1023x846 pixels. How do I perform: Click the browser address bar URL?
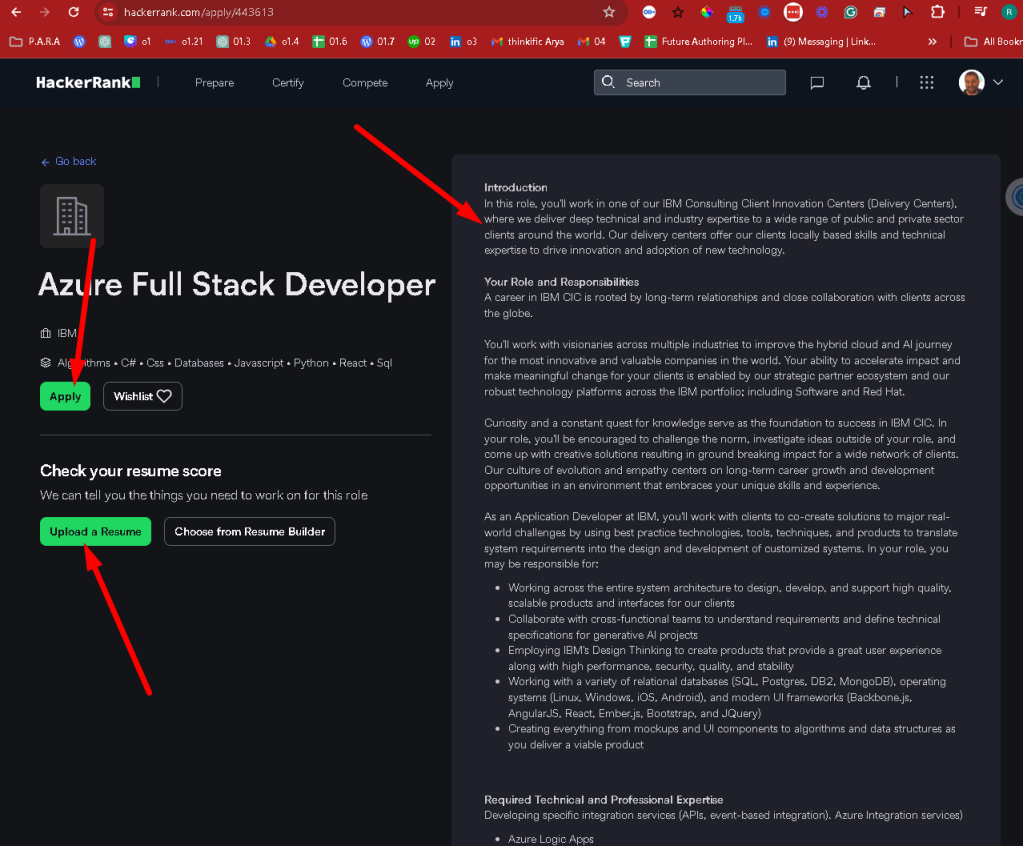[x=198, y=12]
